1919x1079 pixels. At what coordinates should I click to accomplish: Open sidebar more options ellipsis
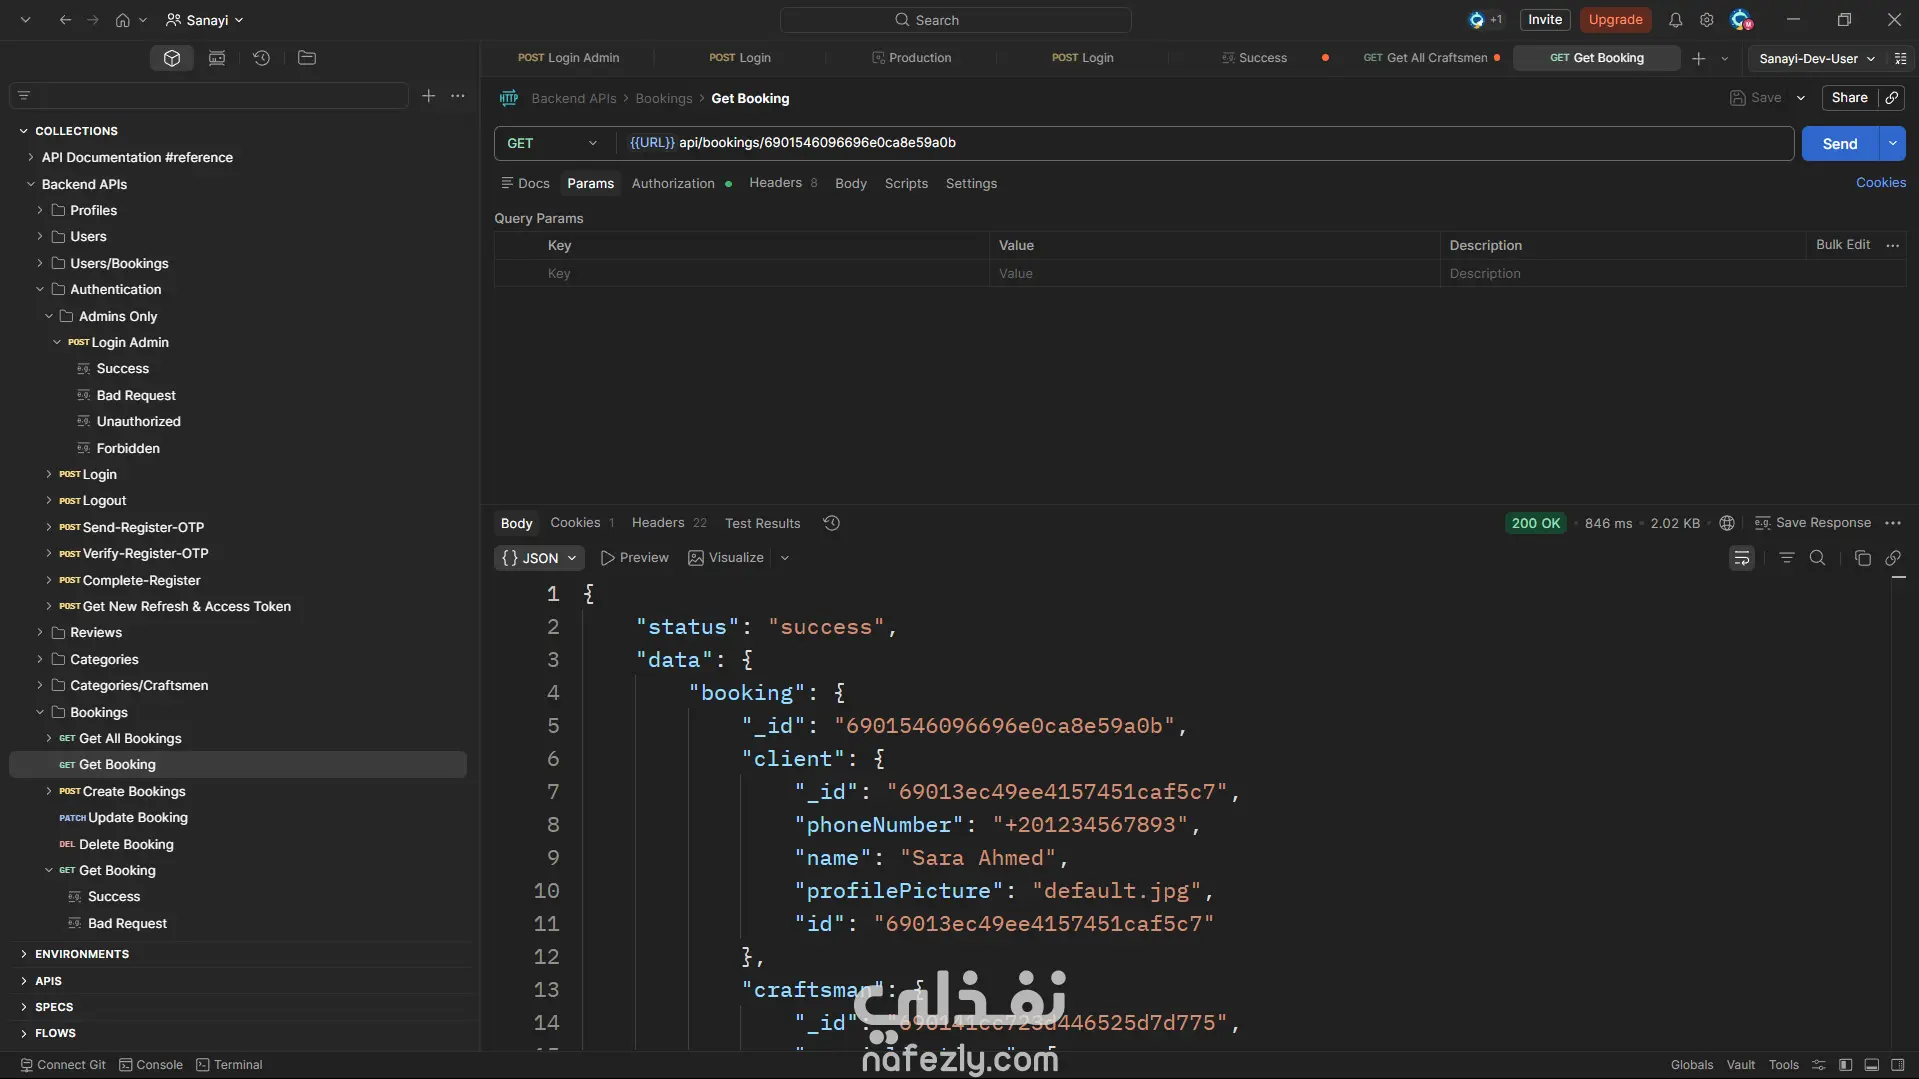[458, 96]
